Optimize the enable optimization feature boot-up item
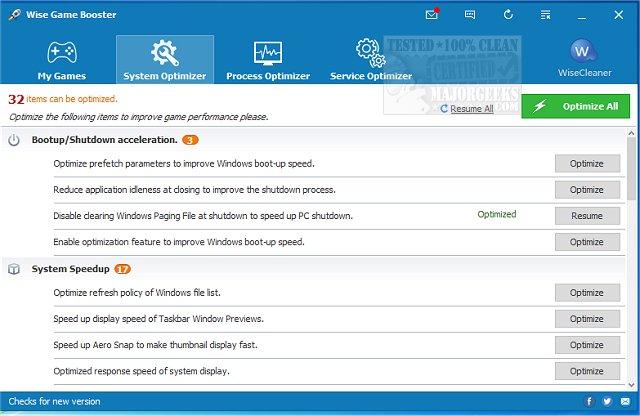This screenshot has height=416, width=640. tap(587, 242)
